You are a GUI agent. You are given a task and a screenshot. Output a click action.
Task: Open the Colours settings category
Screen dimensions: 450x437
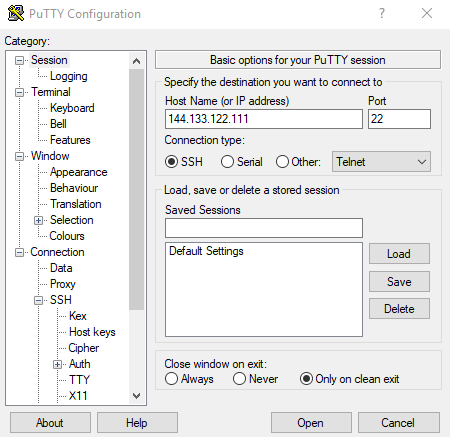(67, 236)
